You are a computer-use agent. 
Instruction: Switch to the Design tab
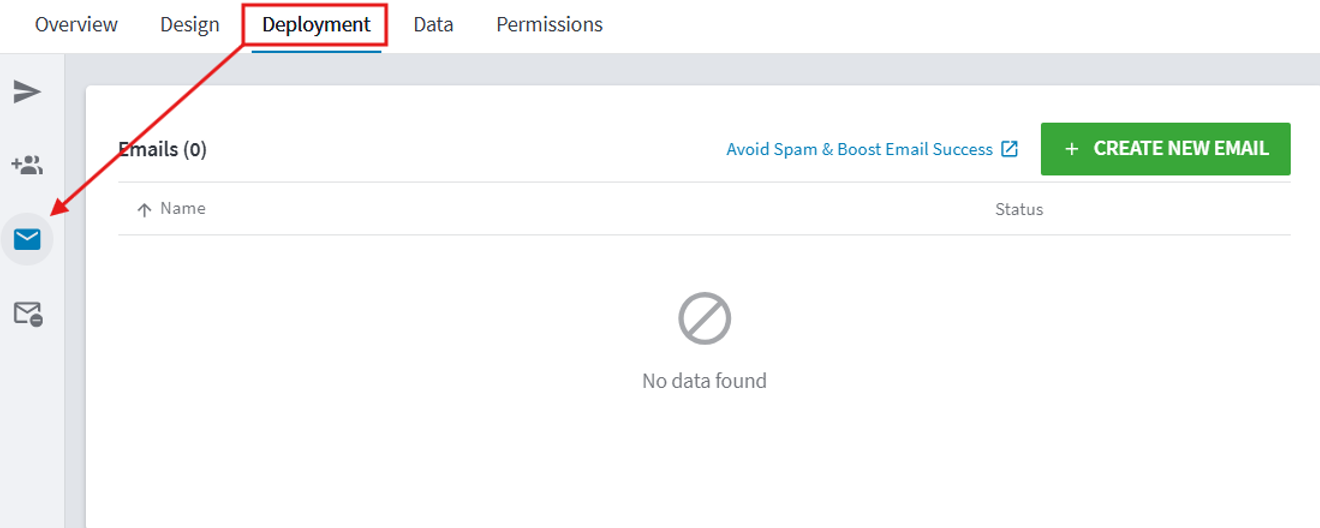[190, 24]
